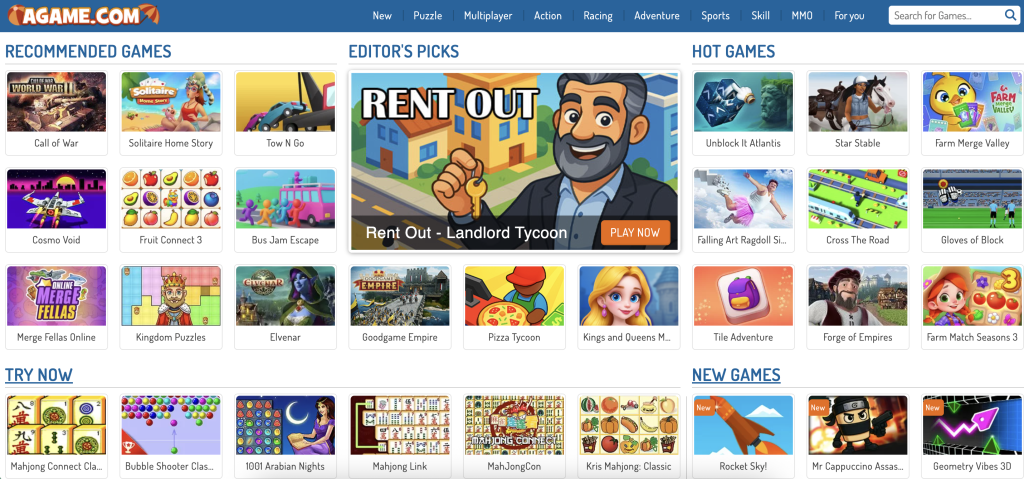Open the Unblock It Atlantis thumbnail
The width and height of the screenshot is (1024, 479).
click(743, 102)
